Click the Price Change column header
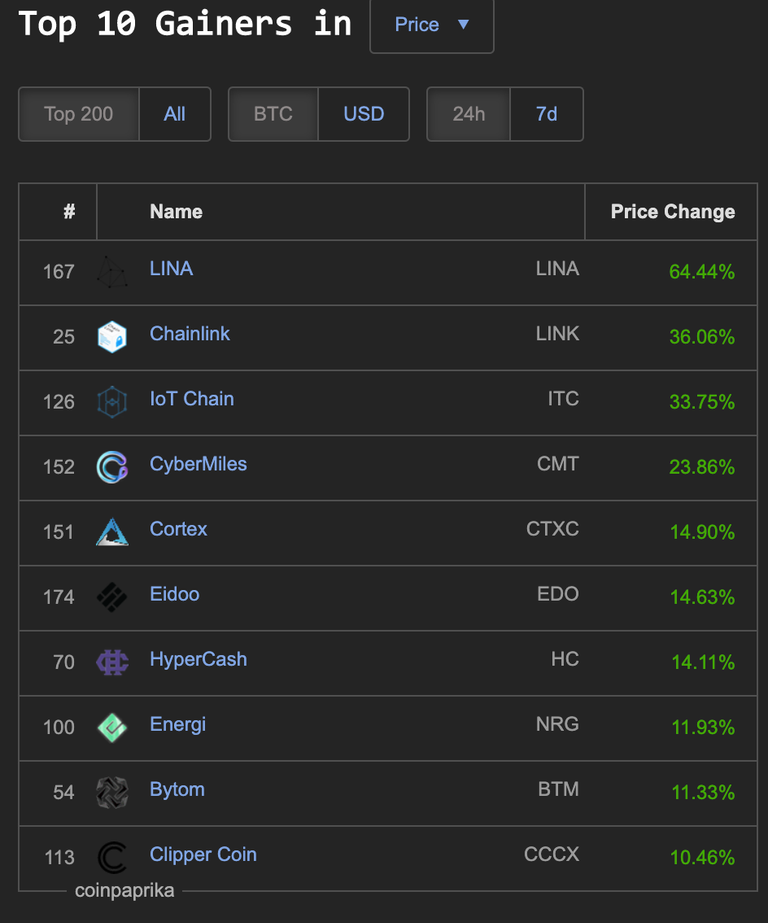The width and height of the screenshot is (768, 923). pos(673,211)
